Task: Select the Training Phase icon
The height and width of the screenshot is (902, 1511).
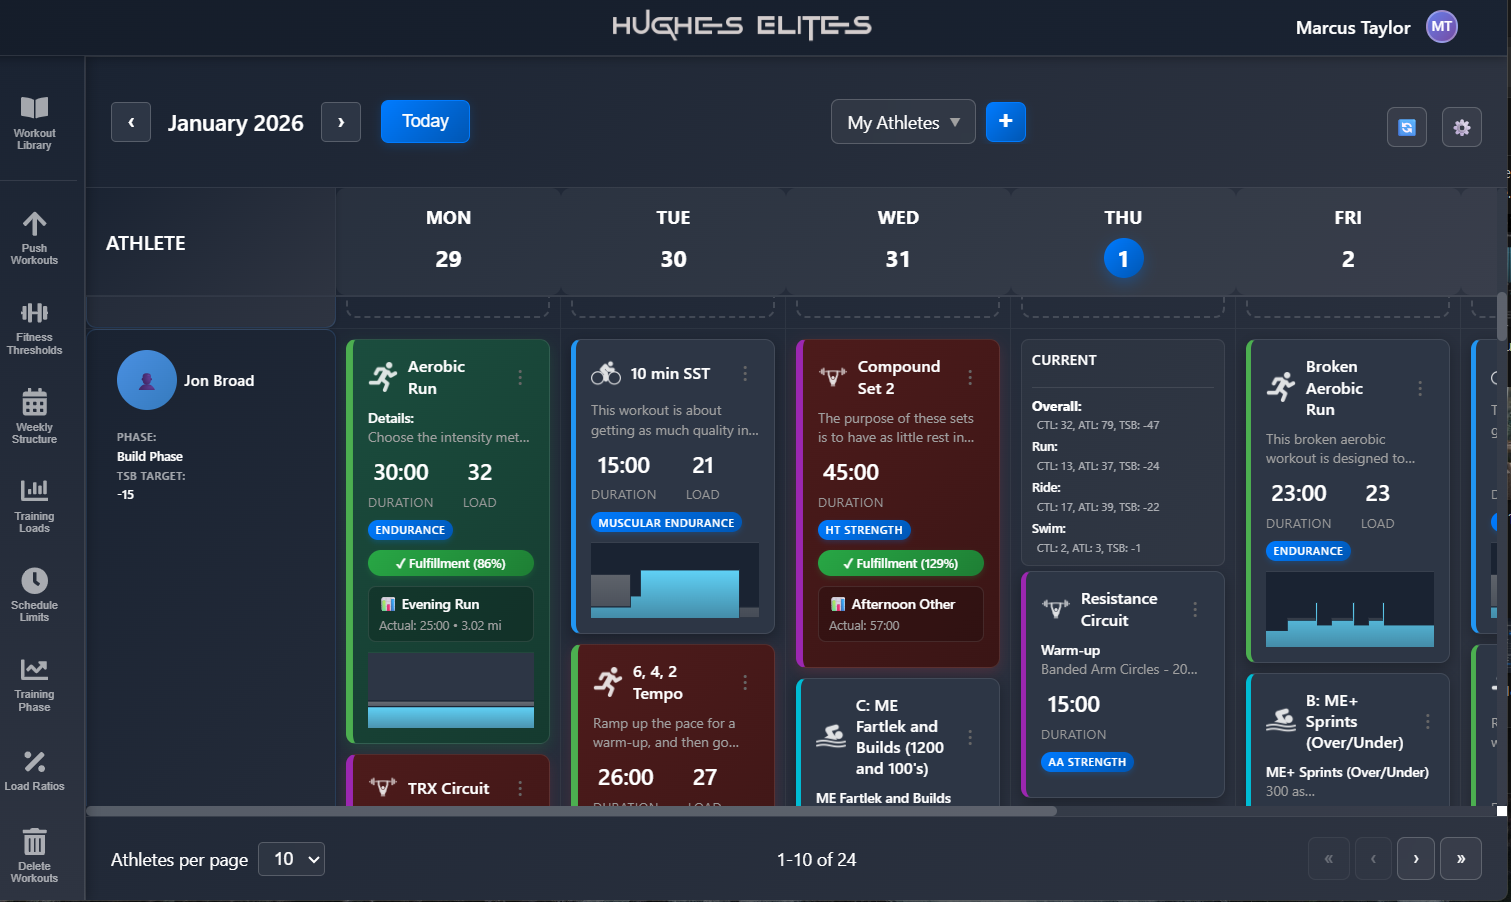Action: click(x=35, y=683)
